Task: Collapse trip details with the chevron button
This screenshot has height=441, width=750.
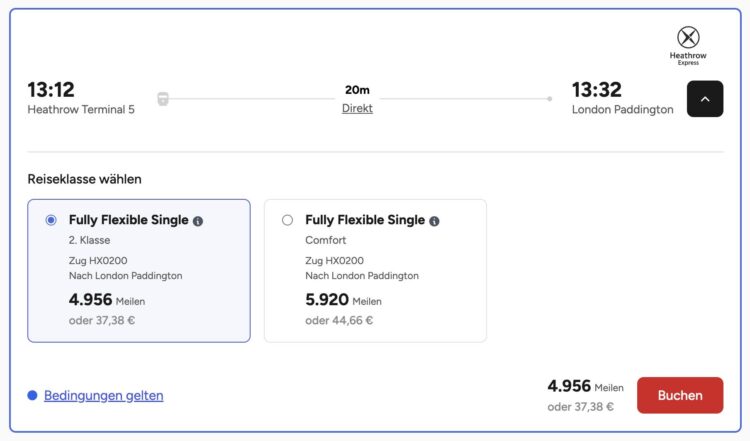Action: click(x=705, y=99)
